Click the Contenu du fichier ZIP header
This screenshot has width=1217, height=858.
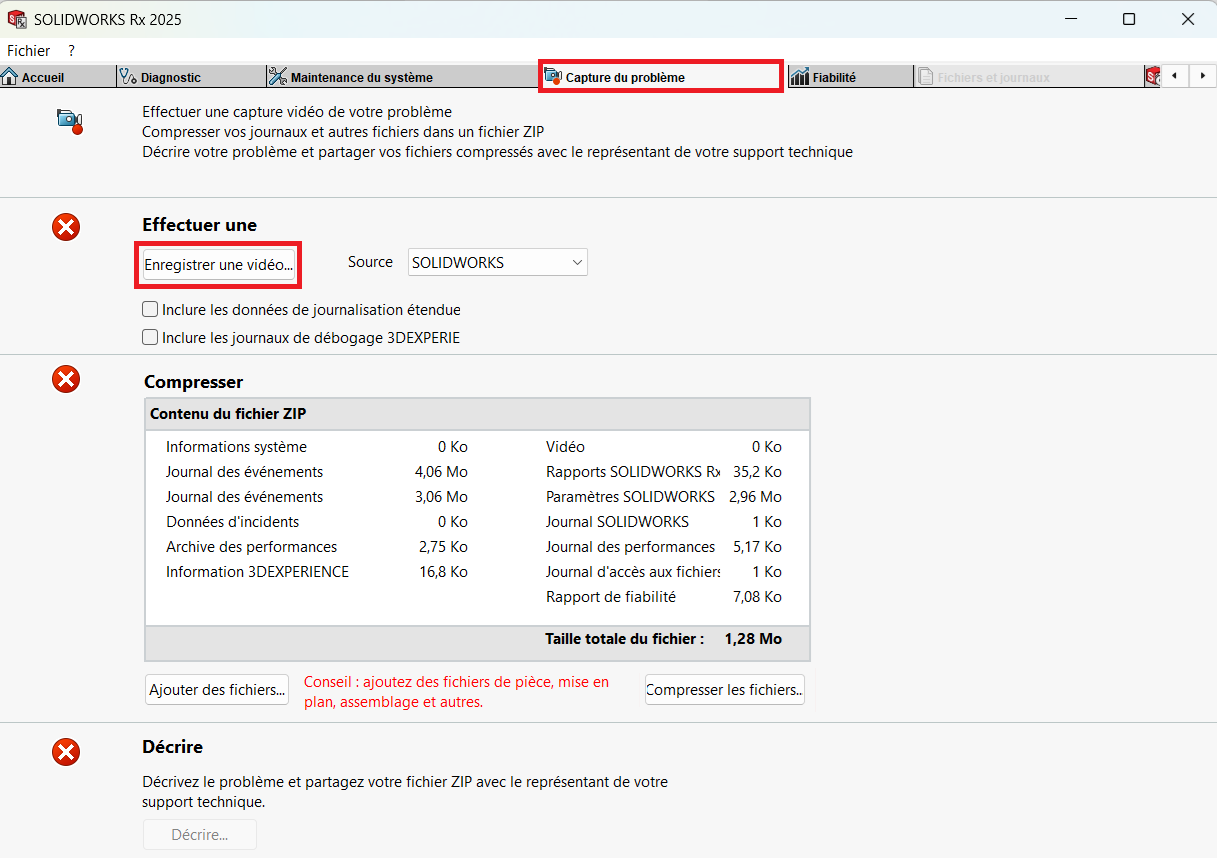(477, 414)
